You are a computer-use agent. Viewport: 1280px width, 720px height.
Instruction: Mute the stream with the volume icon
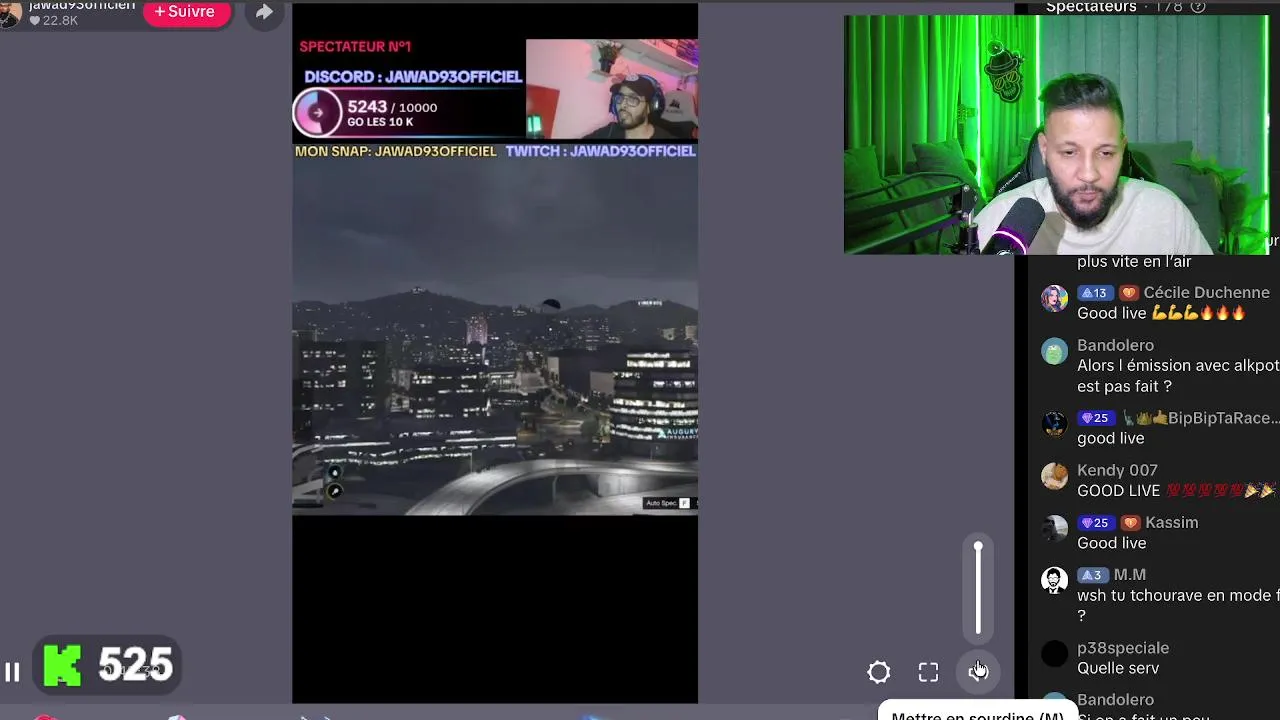(978, 672)
